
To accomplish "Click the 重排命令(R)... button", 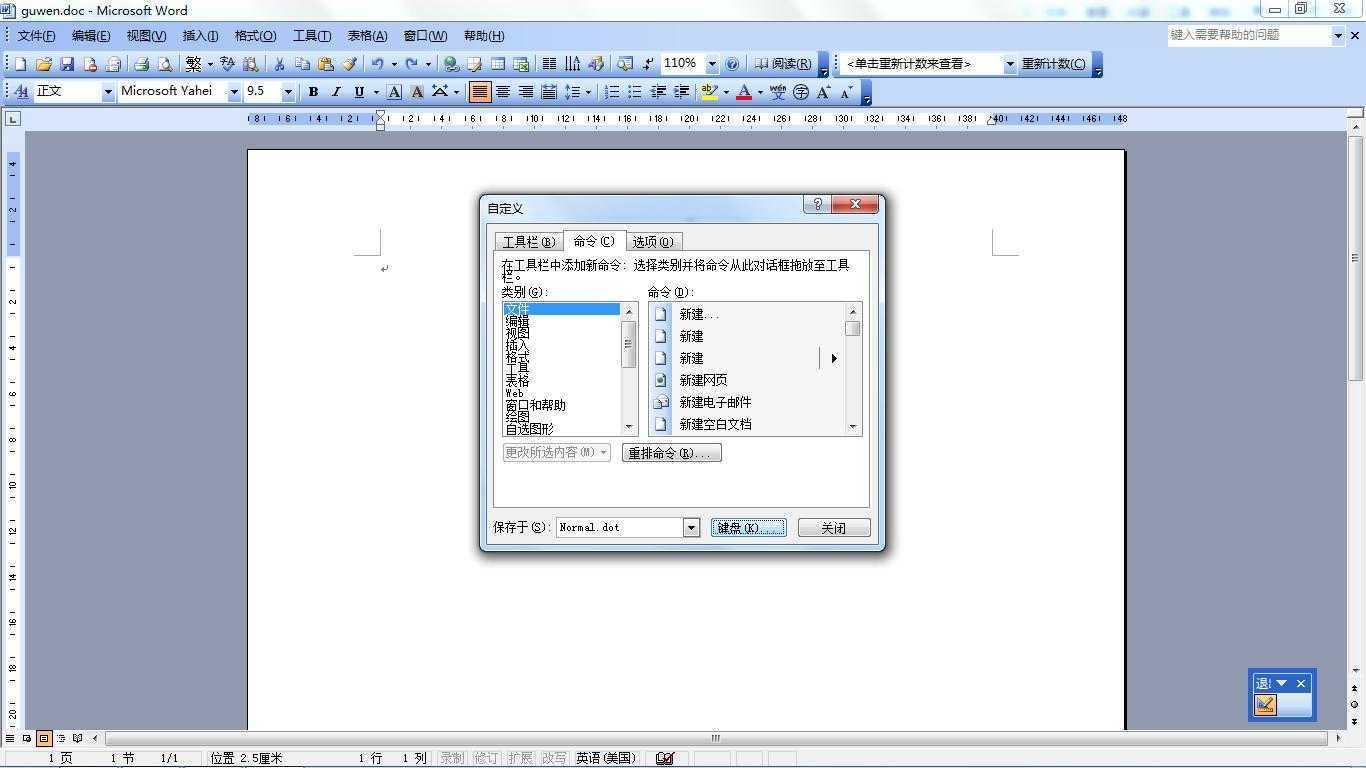I will tap(671, 453).
